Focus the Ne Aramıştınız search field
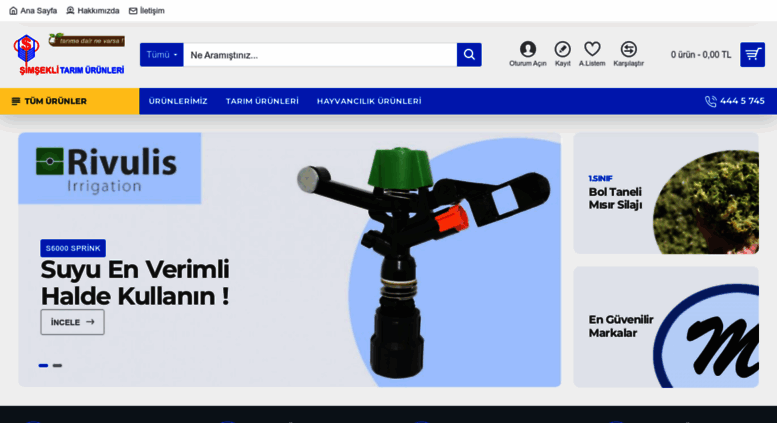 pos(320,54)
